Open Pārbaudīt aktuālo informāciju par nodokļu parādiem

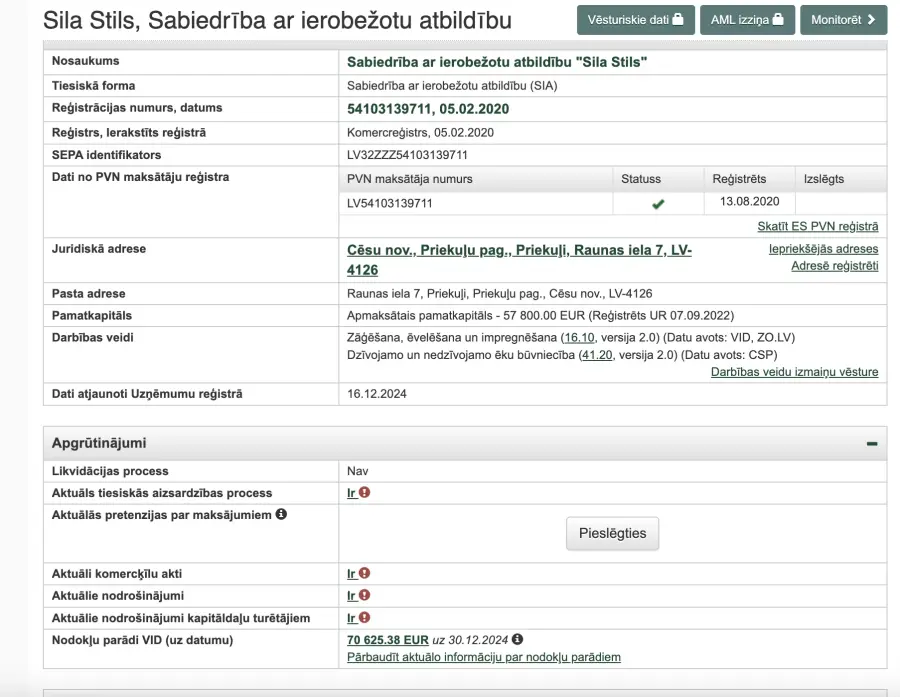483,657
